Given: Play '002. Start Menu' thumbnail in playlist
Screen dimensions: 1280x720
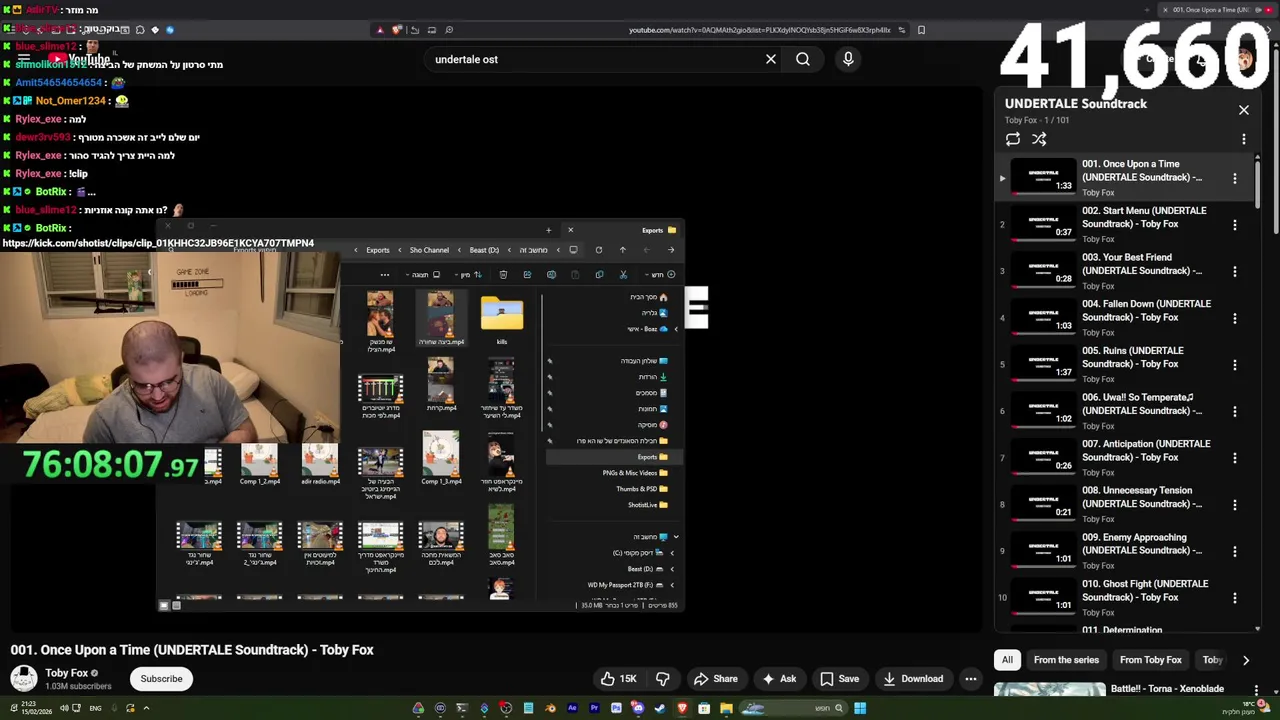Looking at the screenshot, I should tap(1043, 224).
